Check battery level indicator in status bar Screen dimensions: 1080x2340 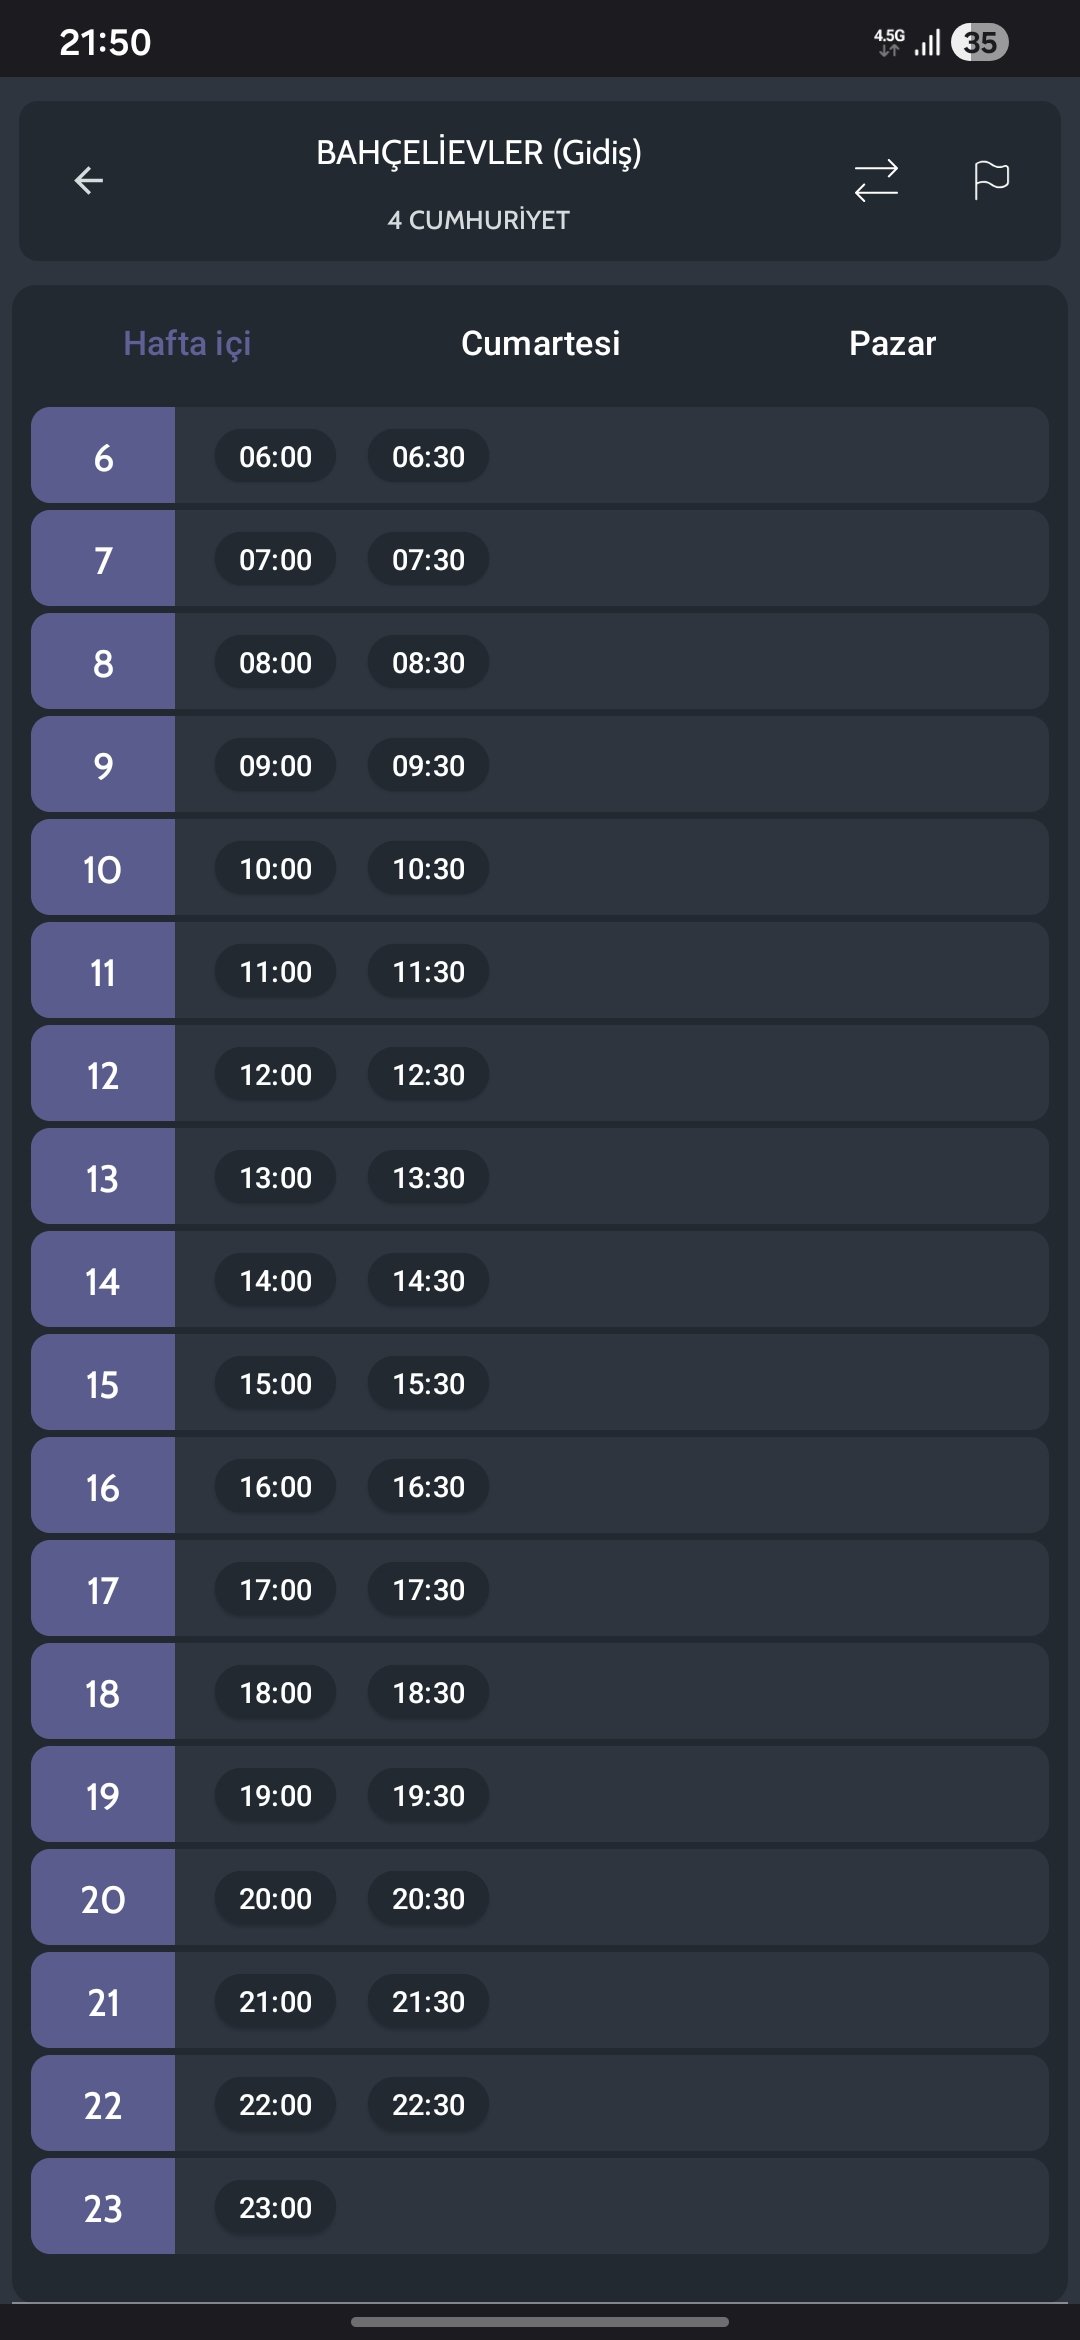979,42
